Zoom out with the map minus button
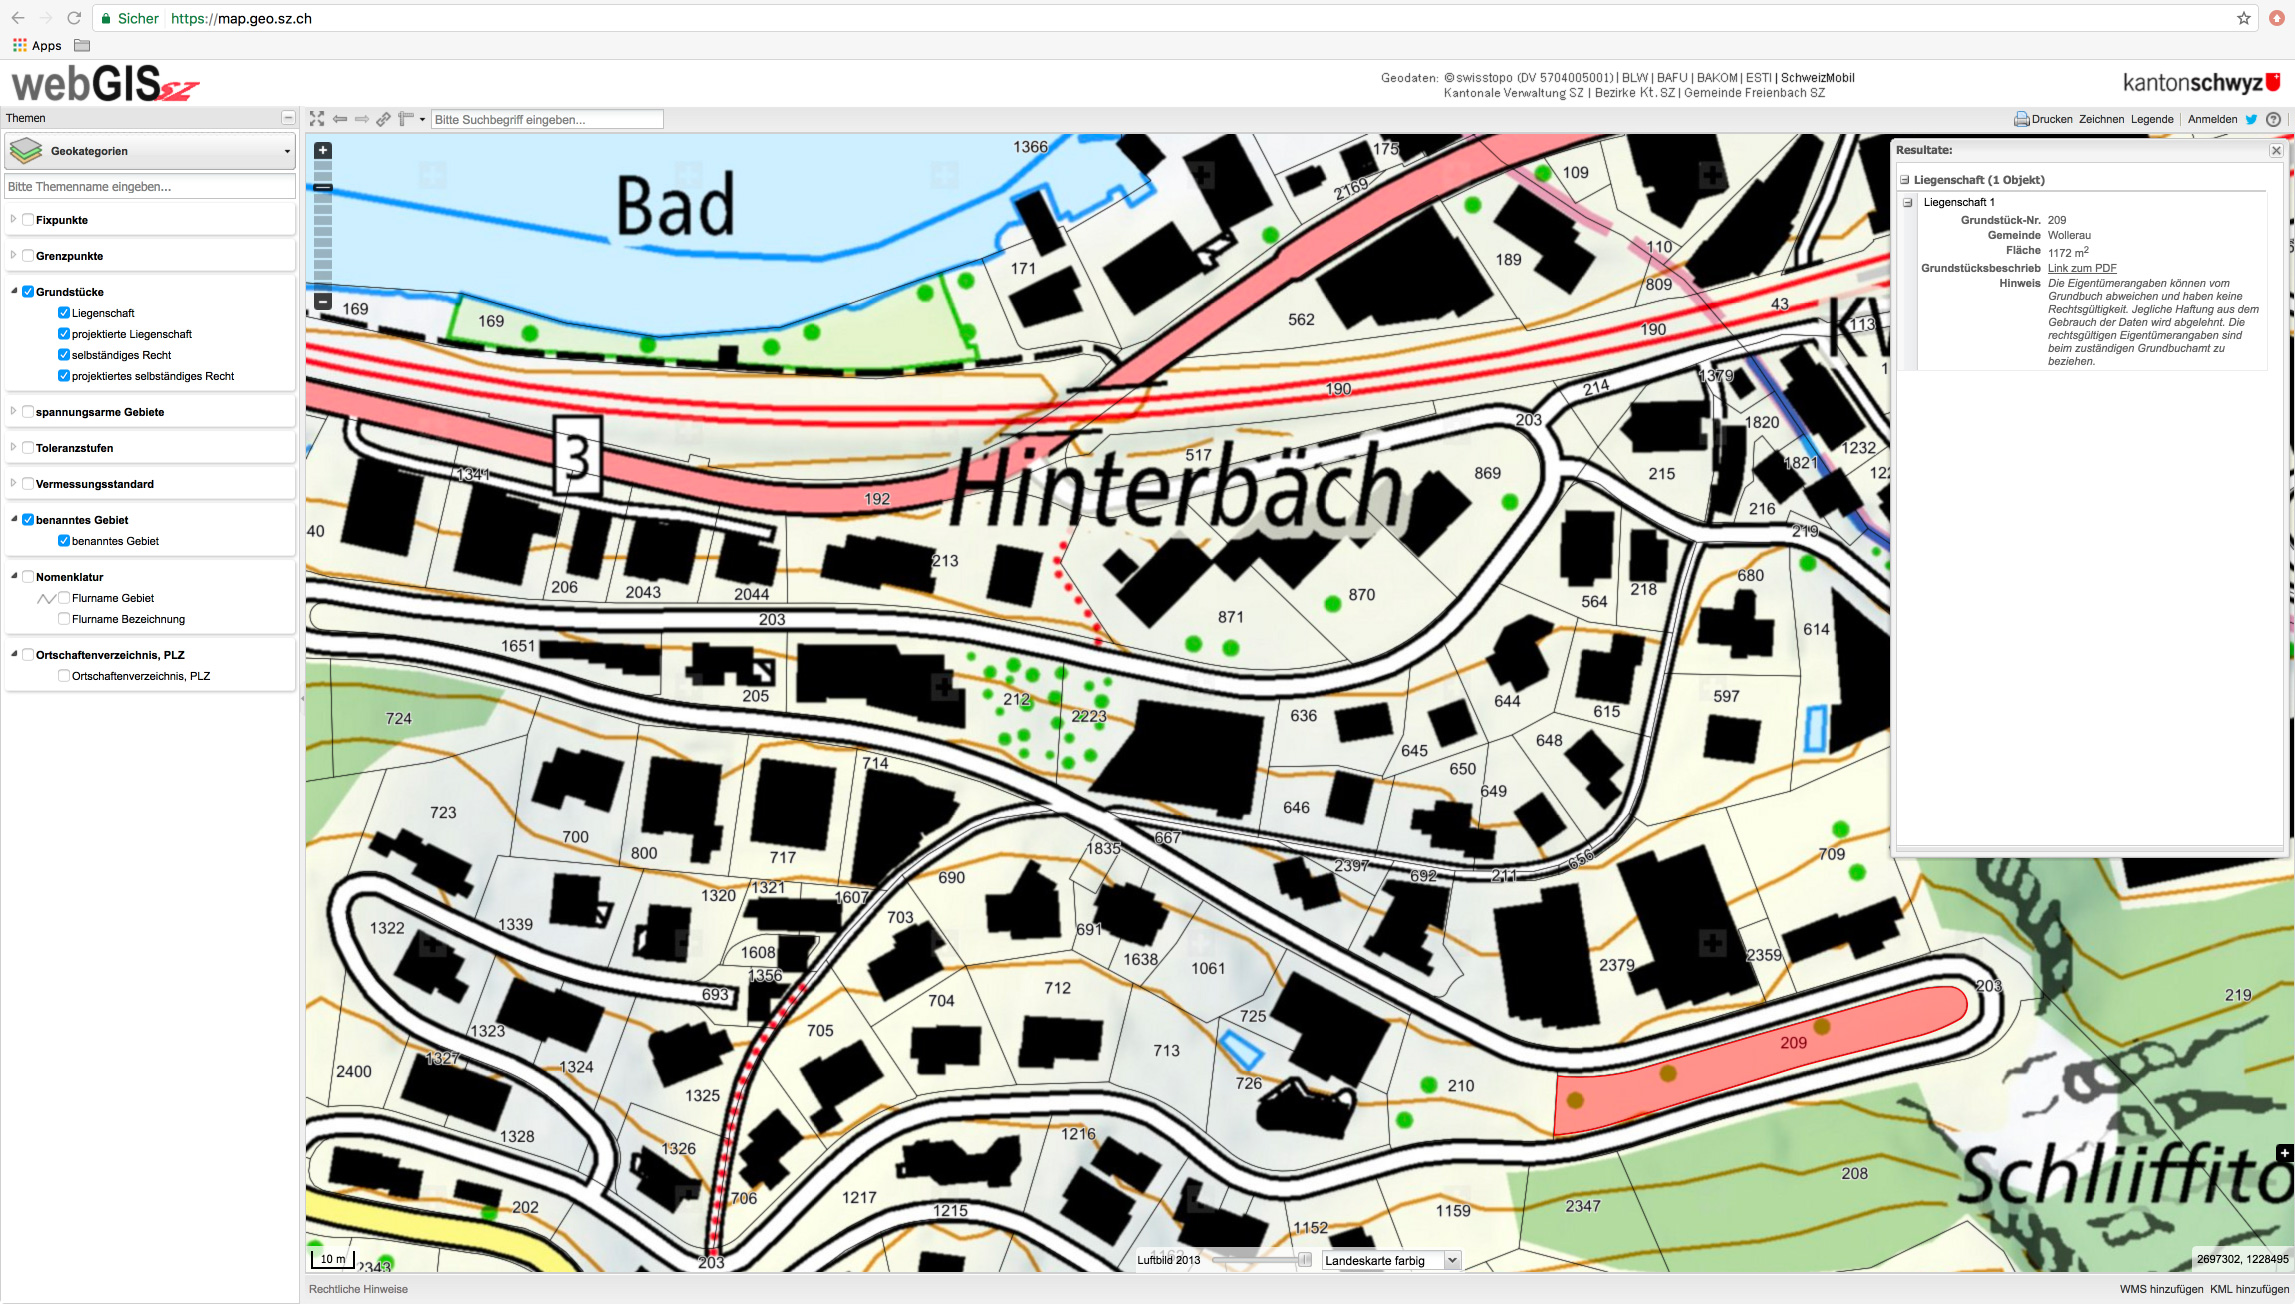 point(323,301)
